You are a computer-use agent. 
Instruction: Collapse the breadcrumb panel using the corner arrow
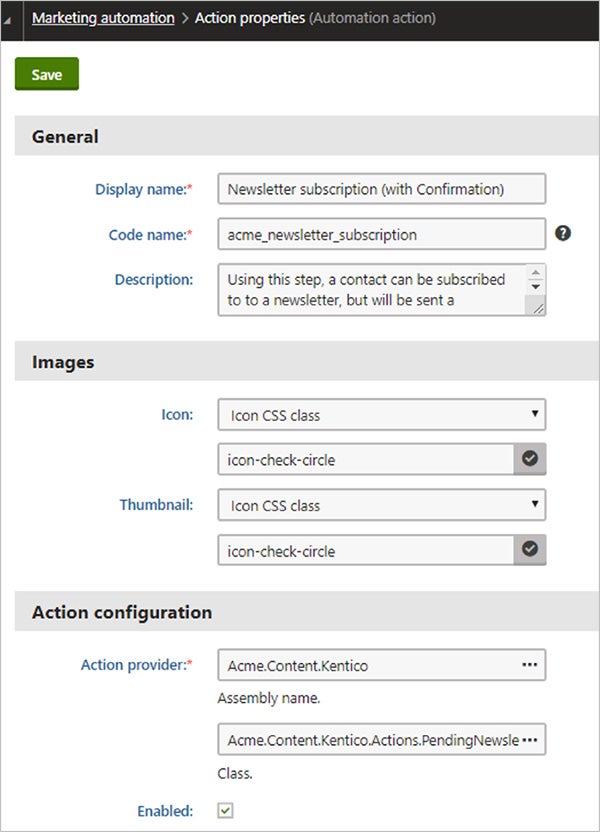(x=7, y=17)
